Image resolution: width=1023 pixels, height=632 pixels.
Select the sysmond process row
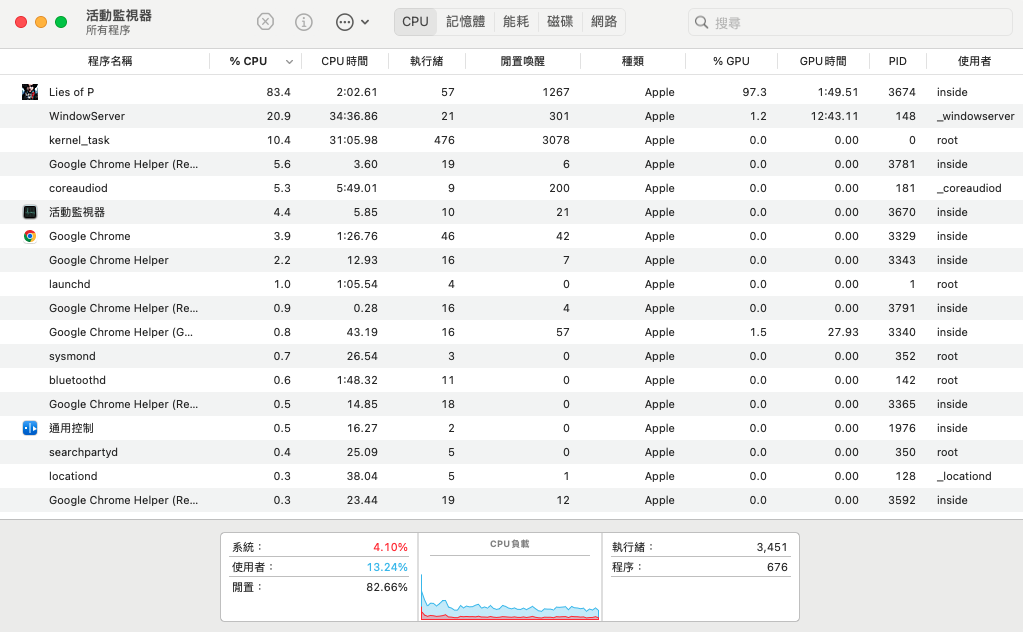tap(512, 356)
